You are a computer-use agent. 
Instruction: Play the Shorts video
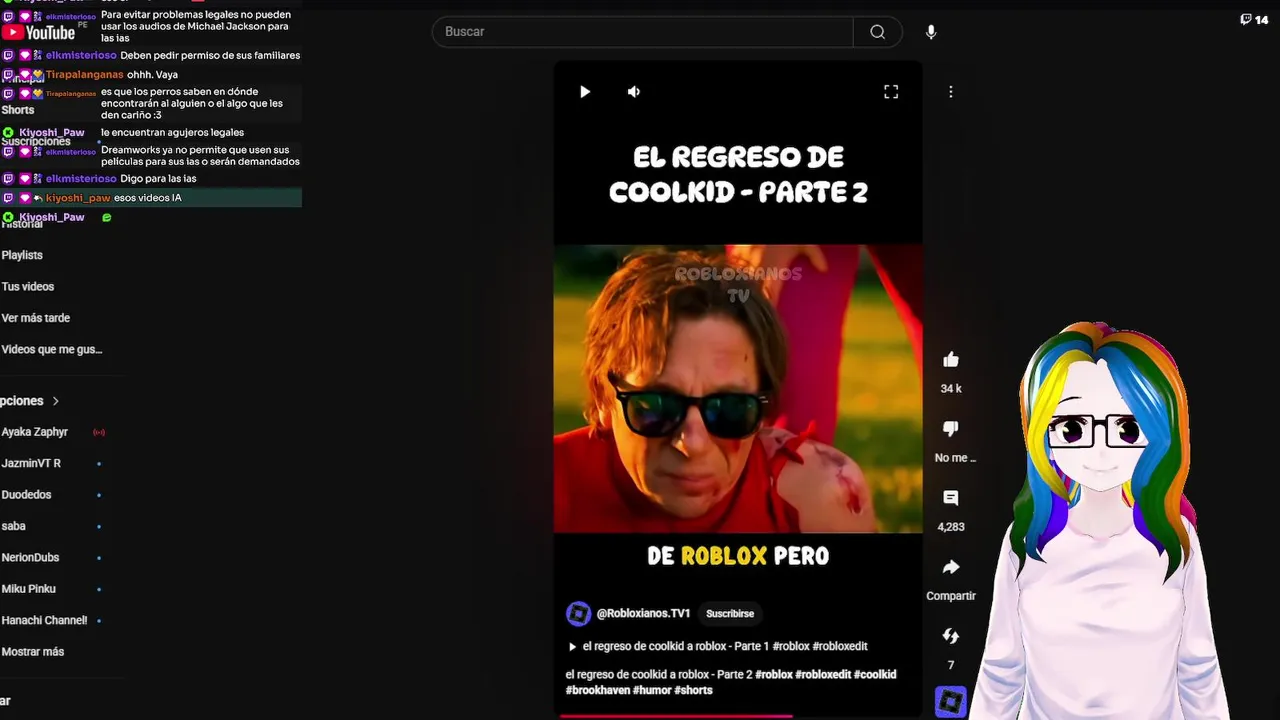click(x=585, y=92)
